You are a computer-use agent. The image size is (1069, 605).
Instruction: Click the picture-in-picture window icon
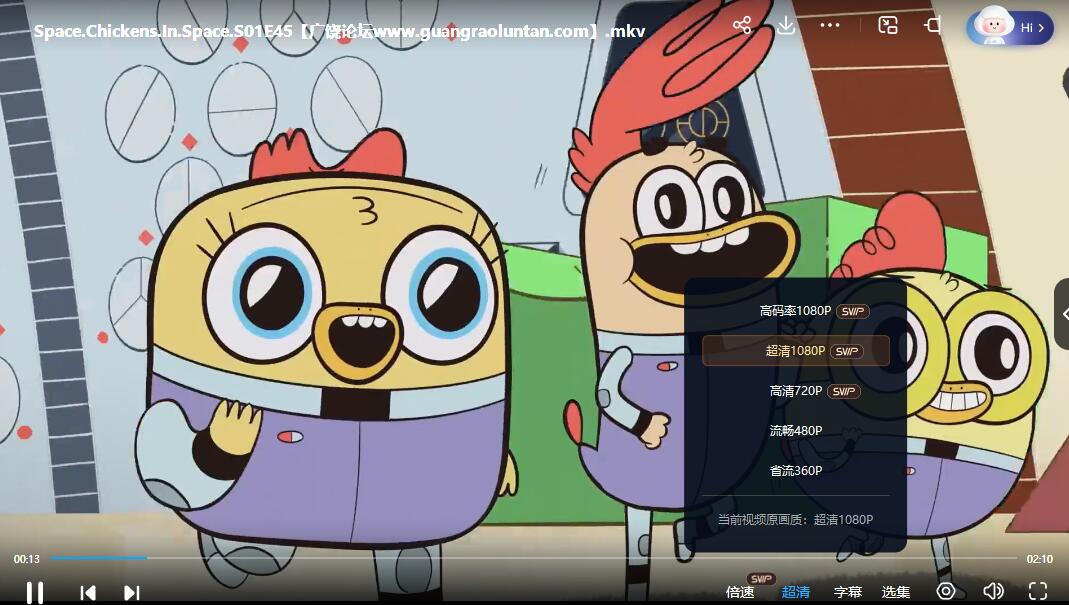tap(888, 26)
